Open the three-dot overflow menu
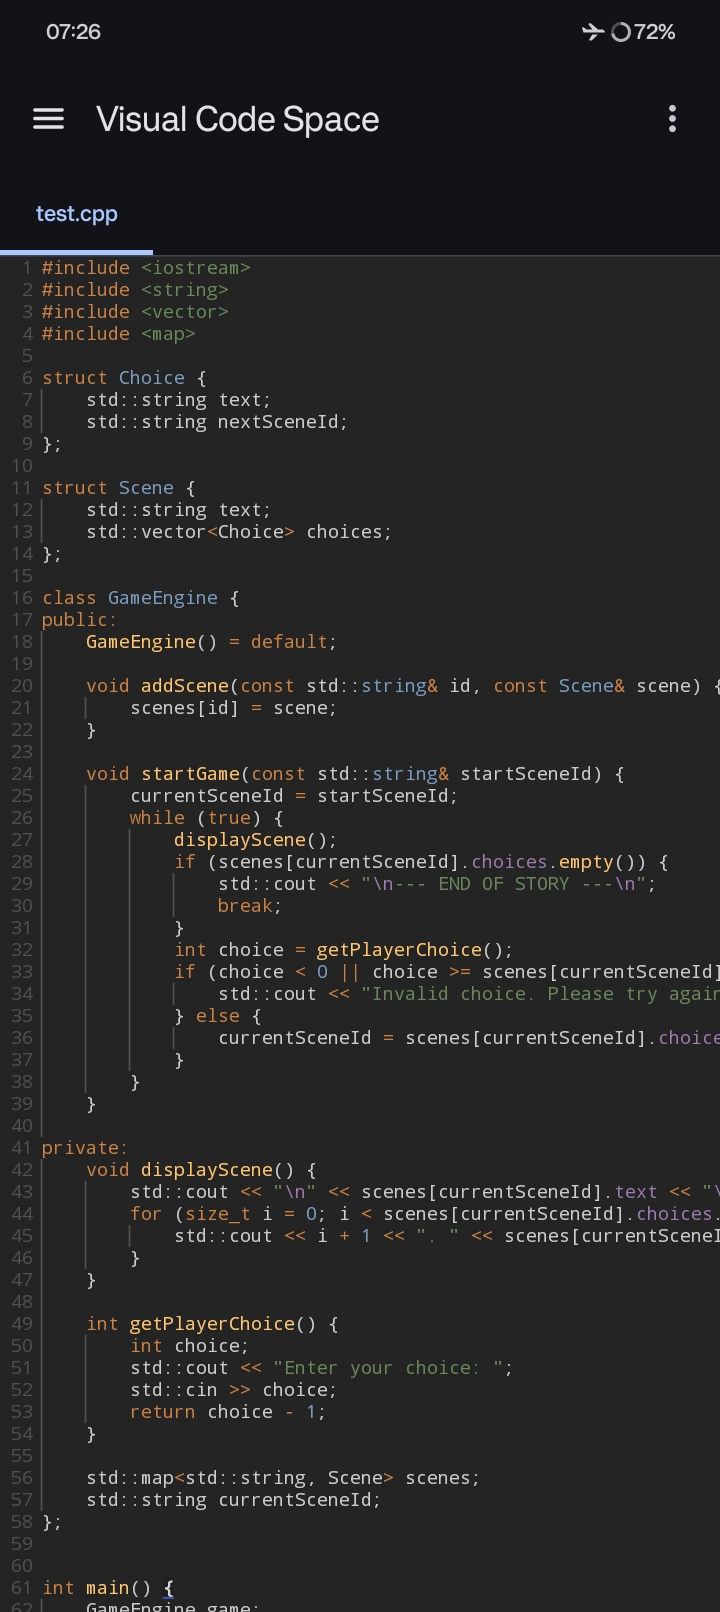 (672, 119)
